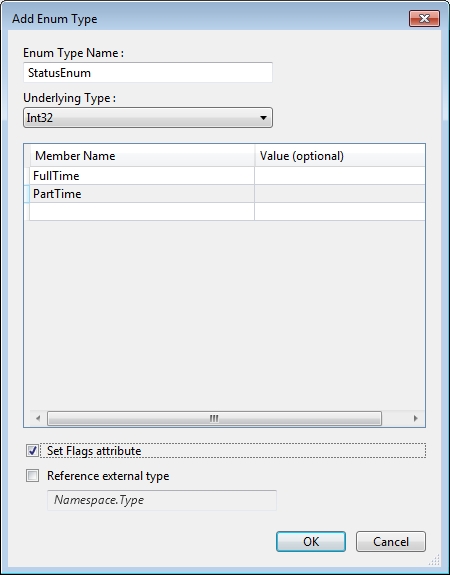
Task: Enable the Reference external type checkbox
Action: point(32,476)
